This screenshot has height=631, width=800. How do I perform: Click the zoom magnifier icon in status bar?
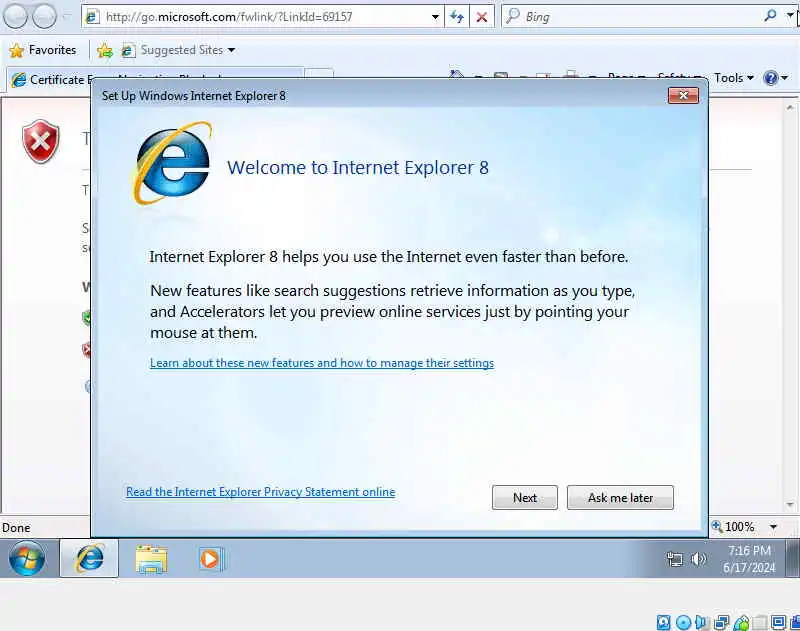[717, 526]
